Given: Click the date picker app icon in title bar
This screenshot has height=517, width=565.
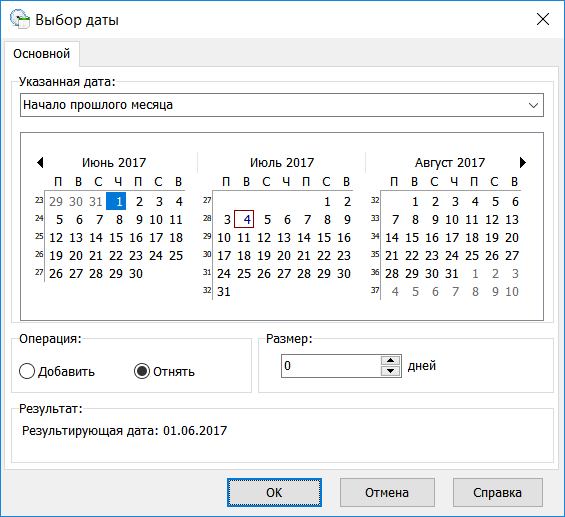Looking at the screenshot, I should pyautogui.click(x=20, y=19).
